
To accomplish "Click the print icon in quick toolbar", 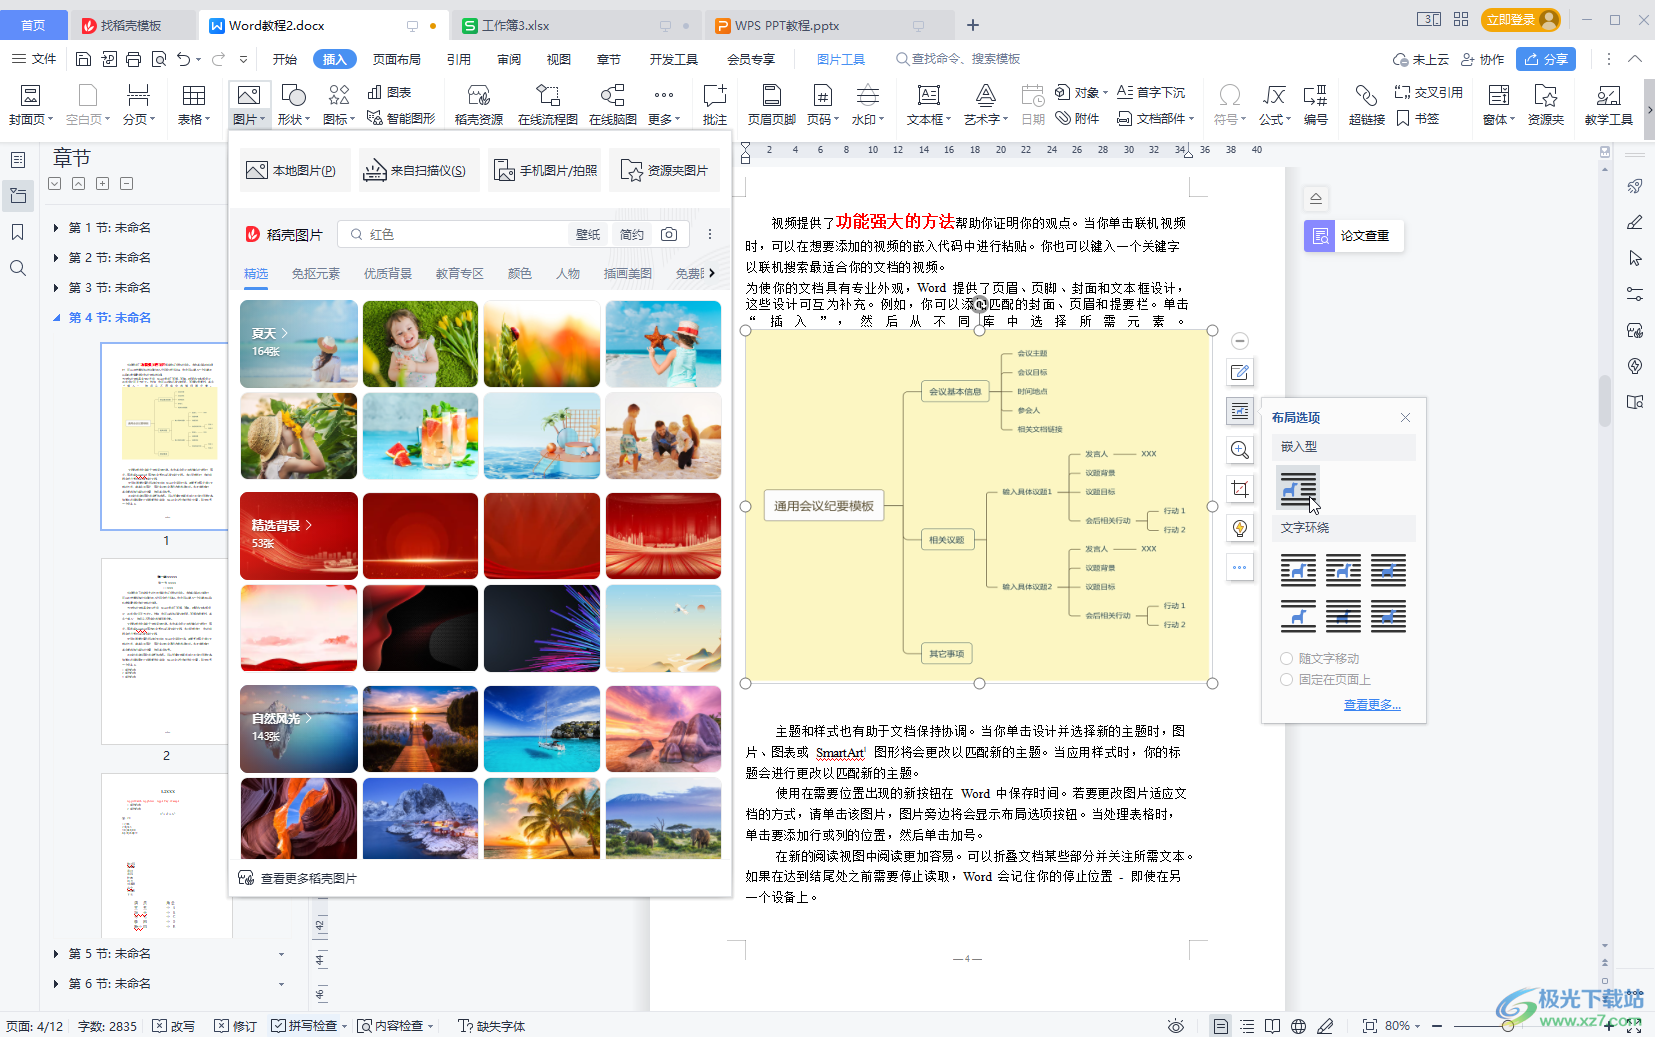I will tap(134, 59).
